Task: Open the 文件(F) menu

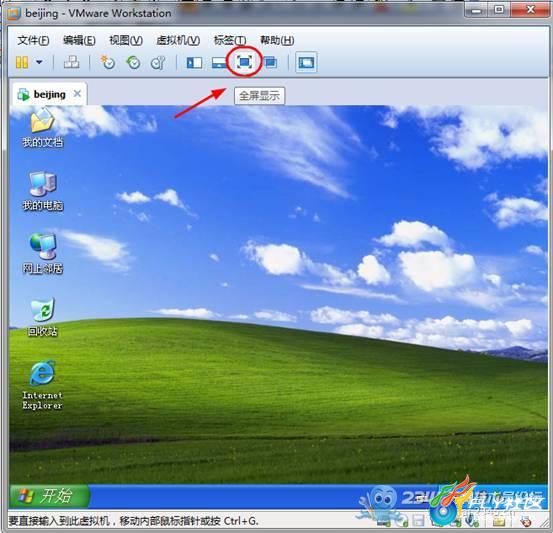Action: [33, 40]
